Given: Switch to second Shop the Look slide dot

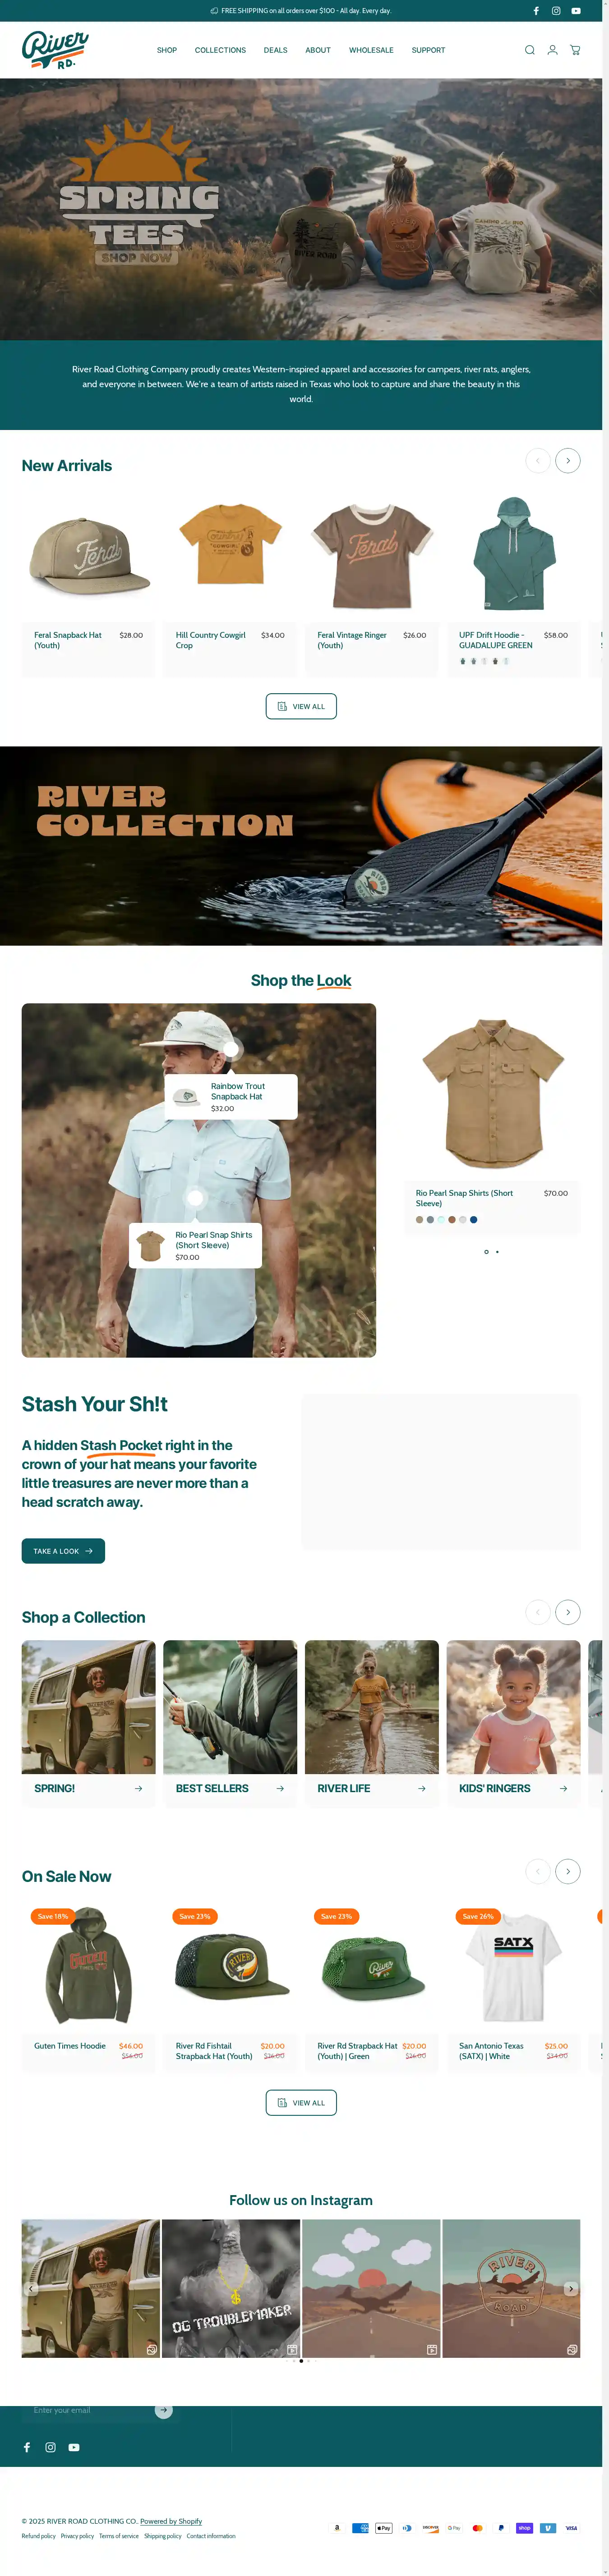Looking at the screenshot, I should point(497,1252).
